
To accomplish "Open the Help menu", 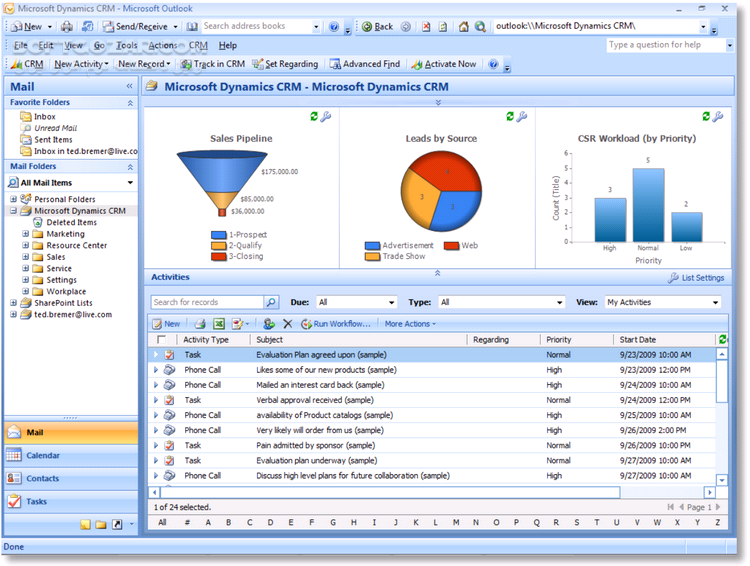I will tap(228, 45).
